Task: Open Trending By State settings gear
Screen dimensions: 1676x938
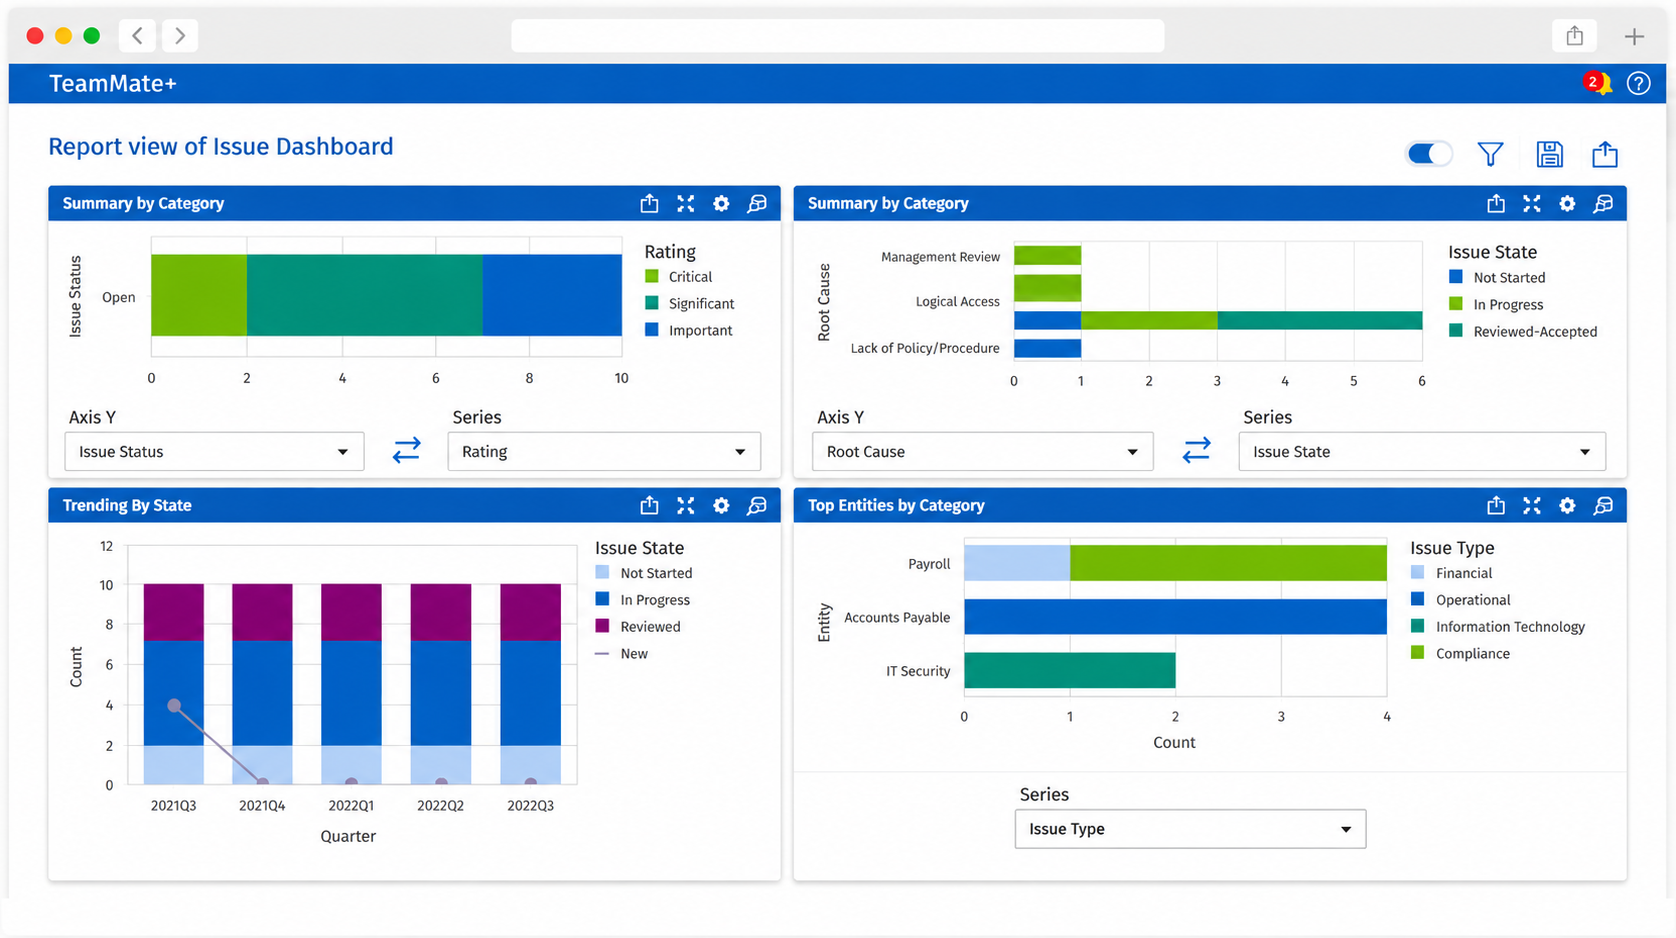Action: [x=721, y=505]
